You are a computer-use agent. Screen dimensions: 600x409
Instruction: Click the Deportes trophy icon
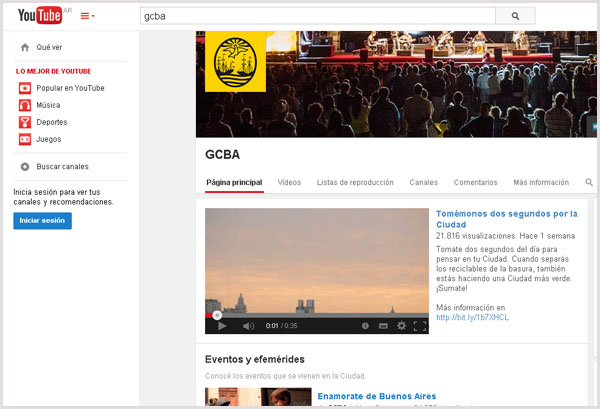pos(25,122)
